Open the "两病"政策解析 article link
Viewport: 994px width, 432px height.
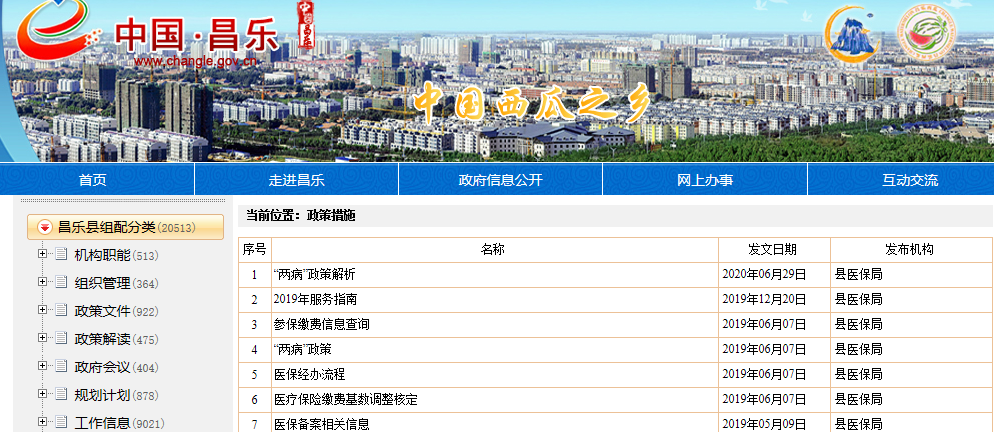pyautogui.click(x=314, y=274)
